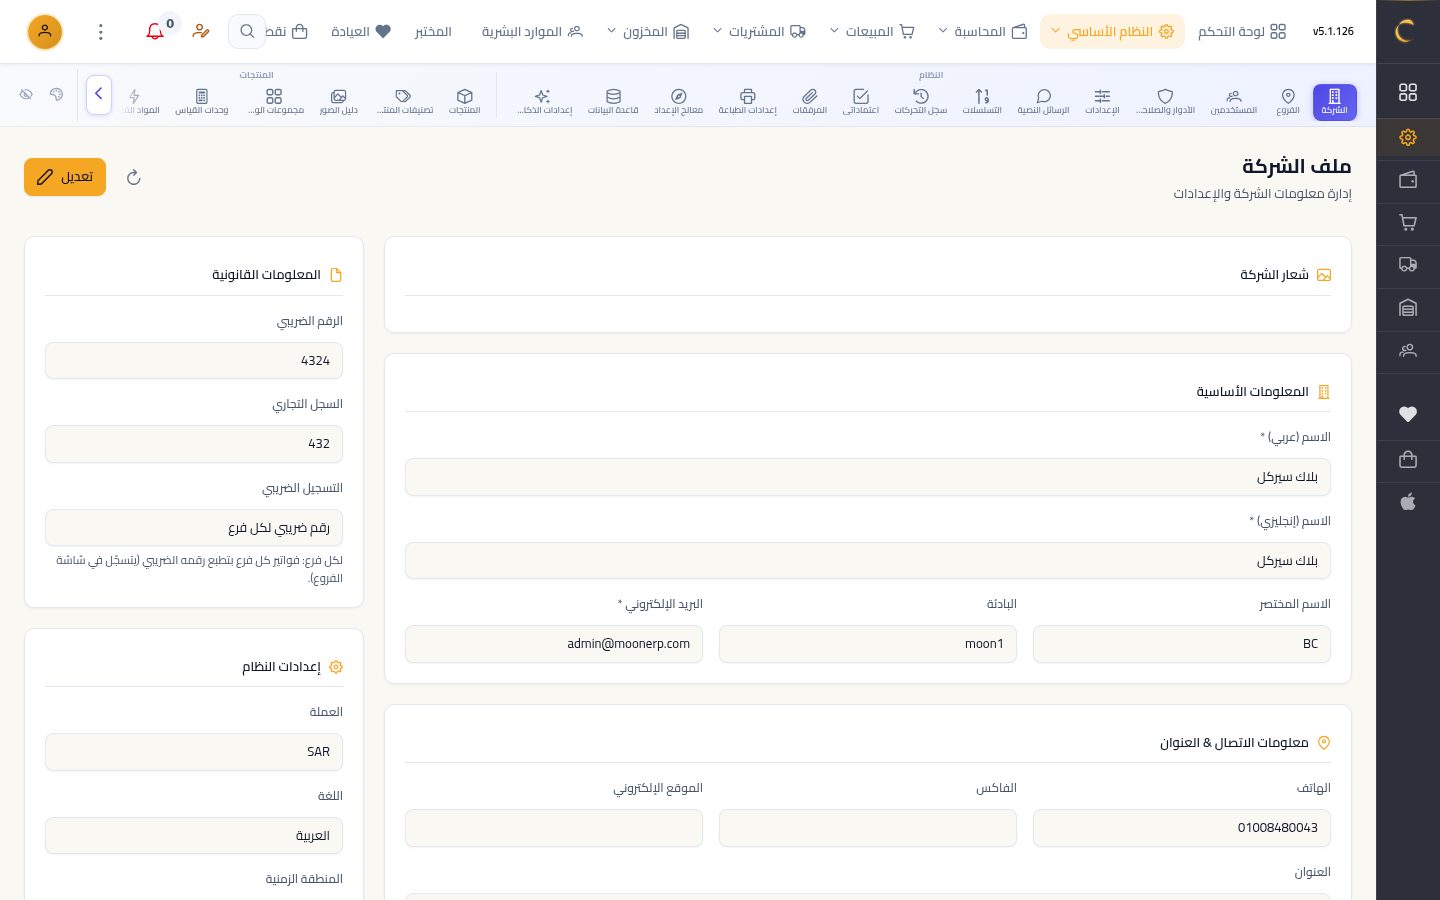Image resolution: width=1440 pixels, height=900 pixels.
Task: Open الموارد البشرية (HR) menu item
Action: (532, 32)
